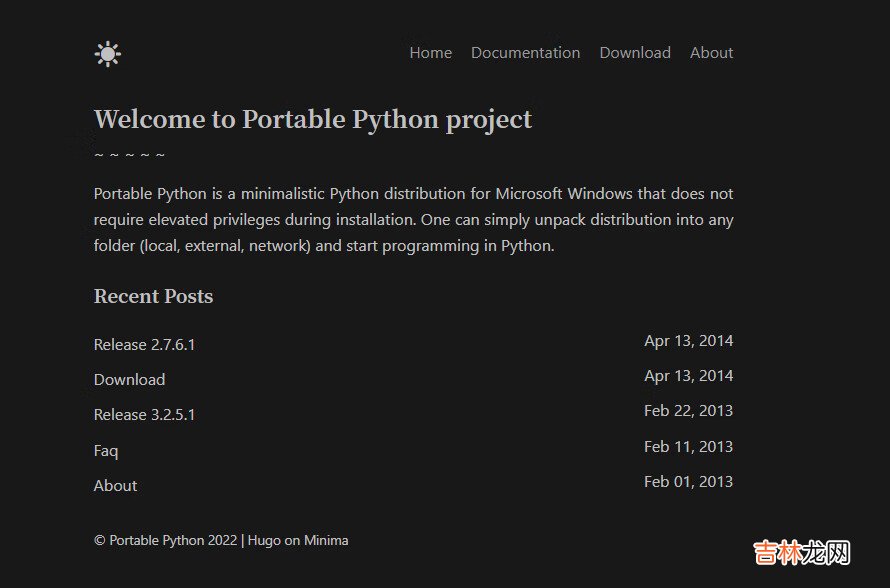
Task: Open the About post under Recent Posts
Action: tap(115, 486)
